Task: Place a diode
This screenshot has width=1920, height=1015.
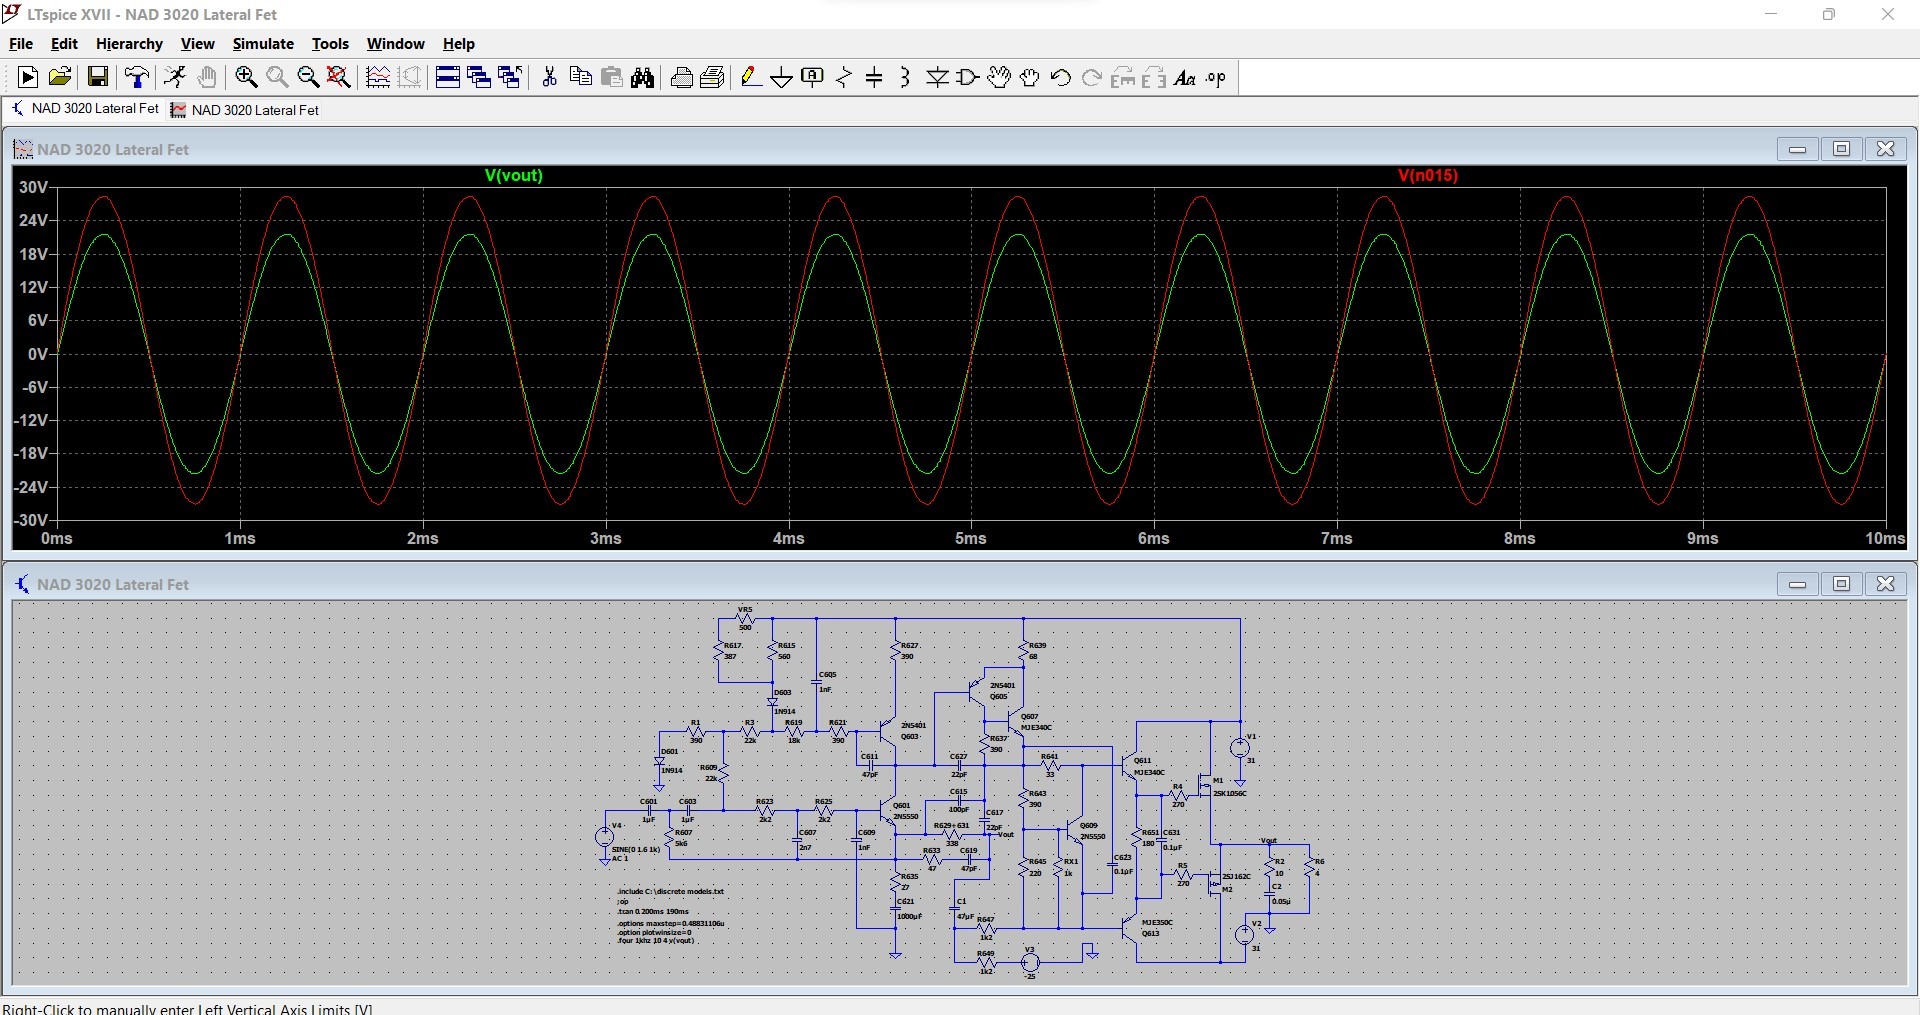Action: 937,77
